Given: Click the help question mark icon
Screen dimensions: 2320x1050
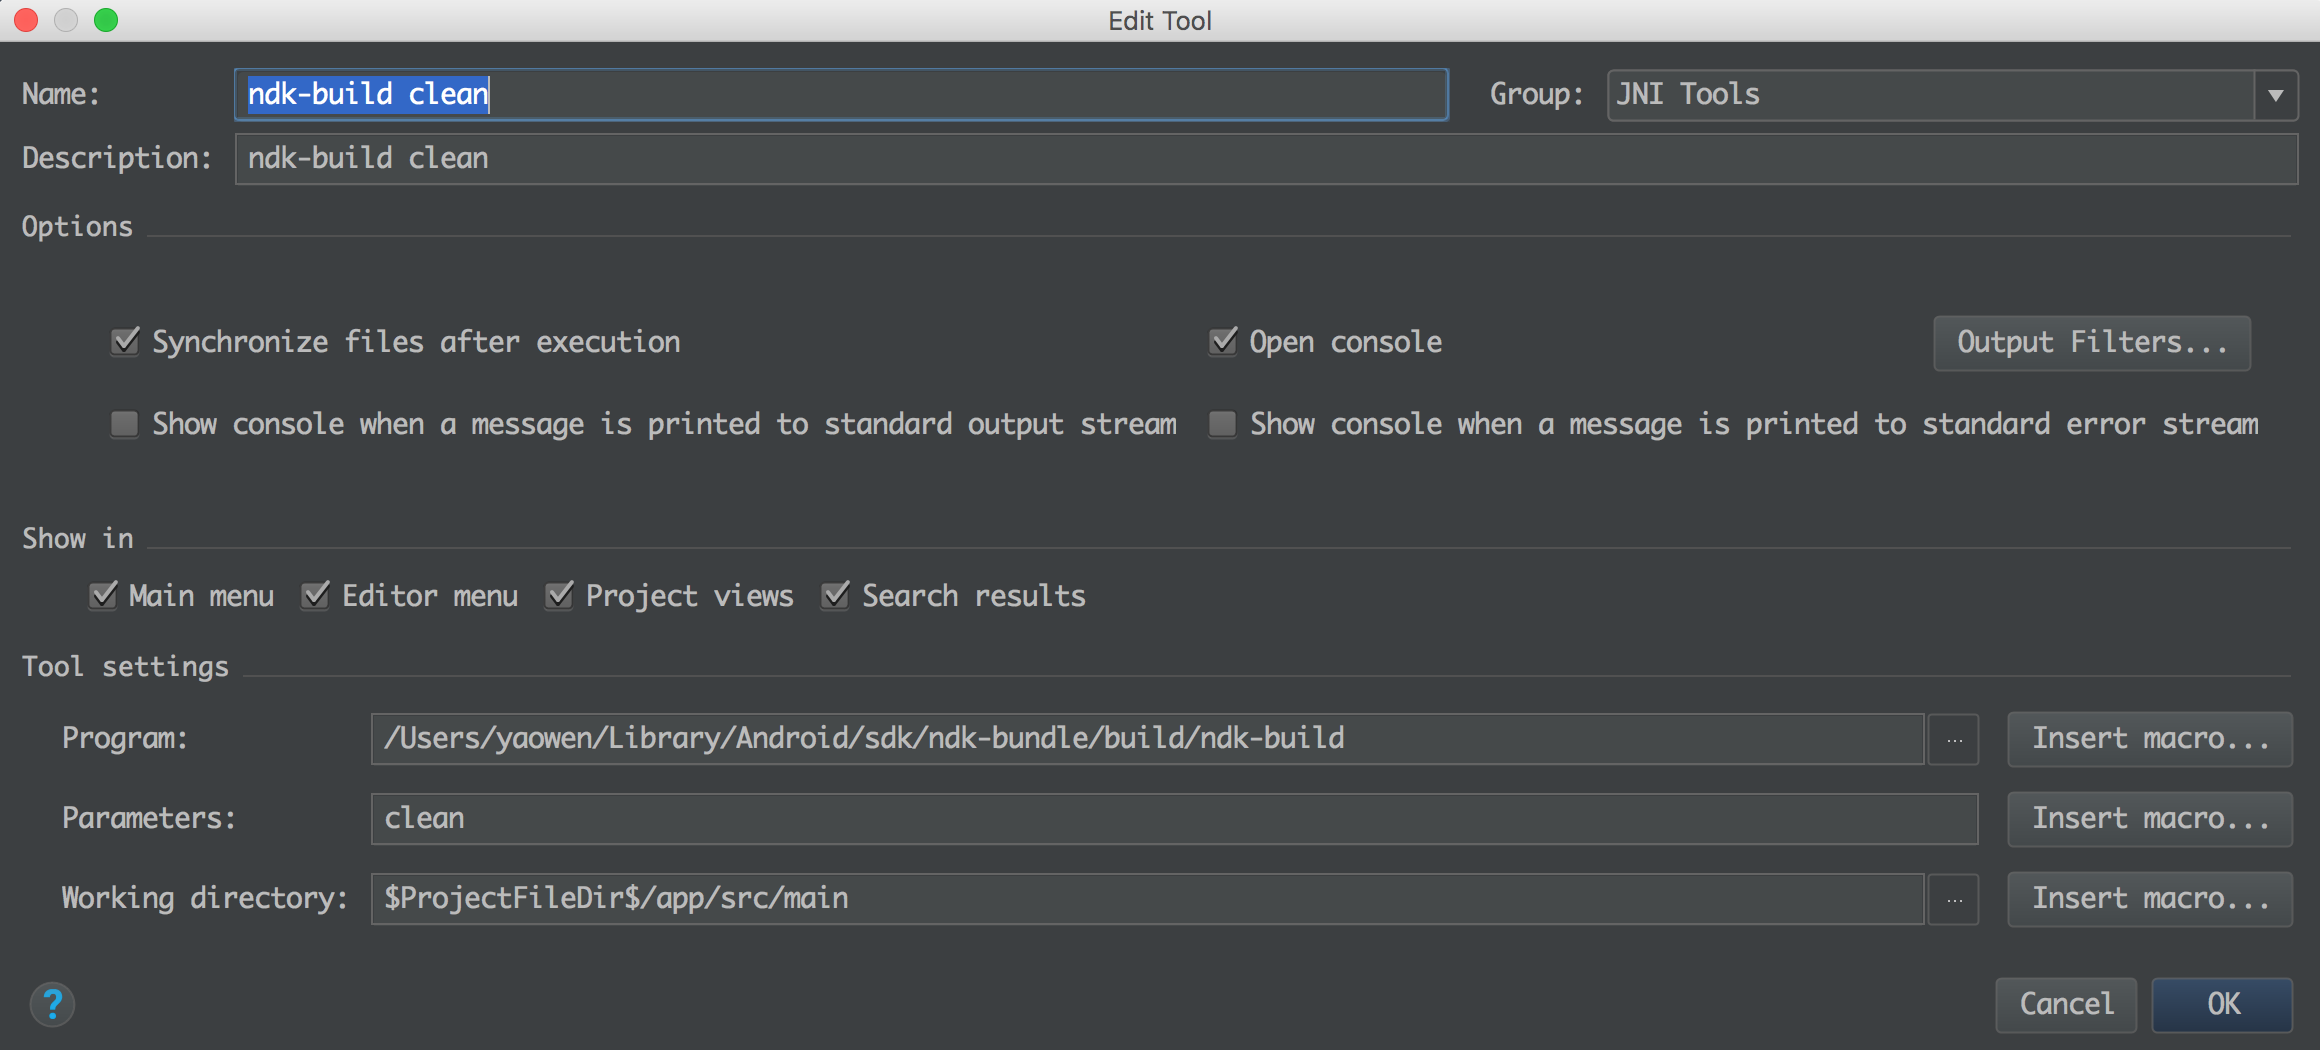Looking at the screenshot, I should (52, 1004).
